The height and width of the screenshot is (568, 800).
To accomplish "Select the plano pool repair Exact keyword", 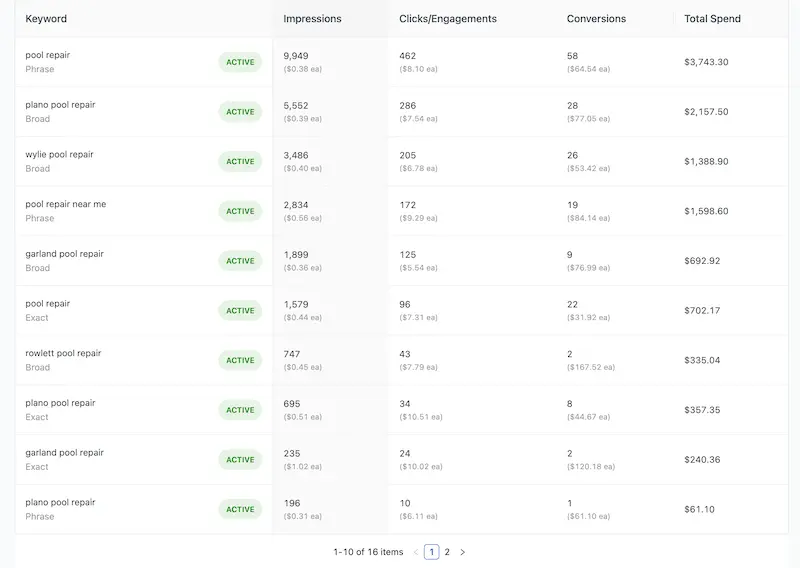I will point(60,403).
